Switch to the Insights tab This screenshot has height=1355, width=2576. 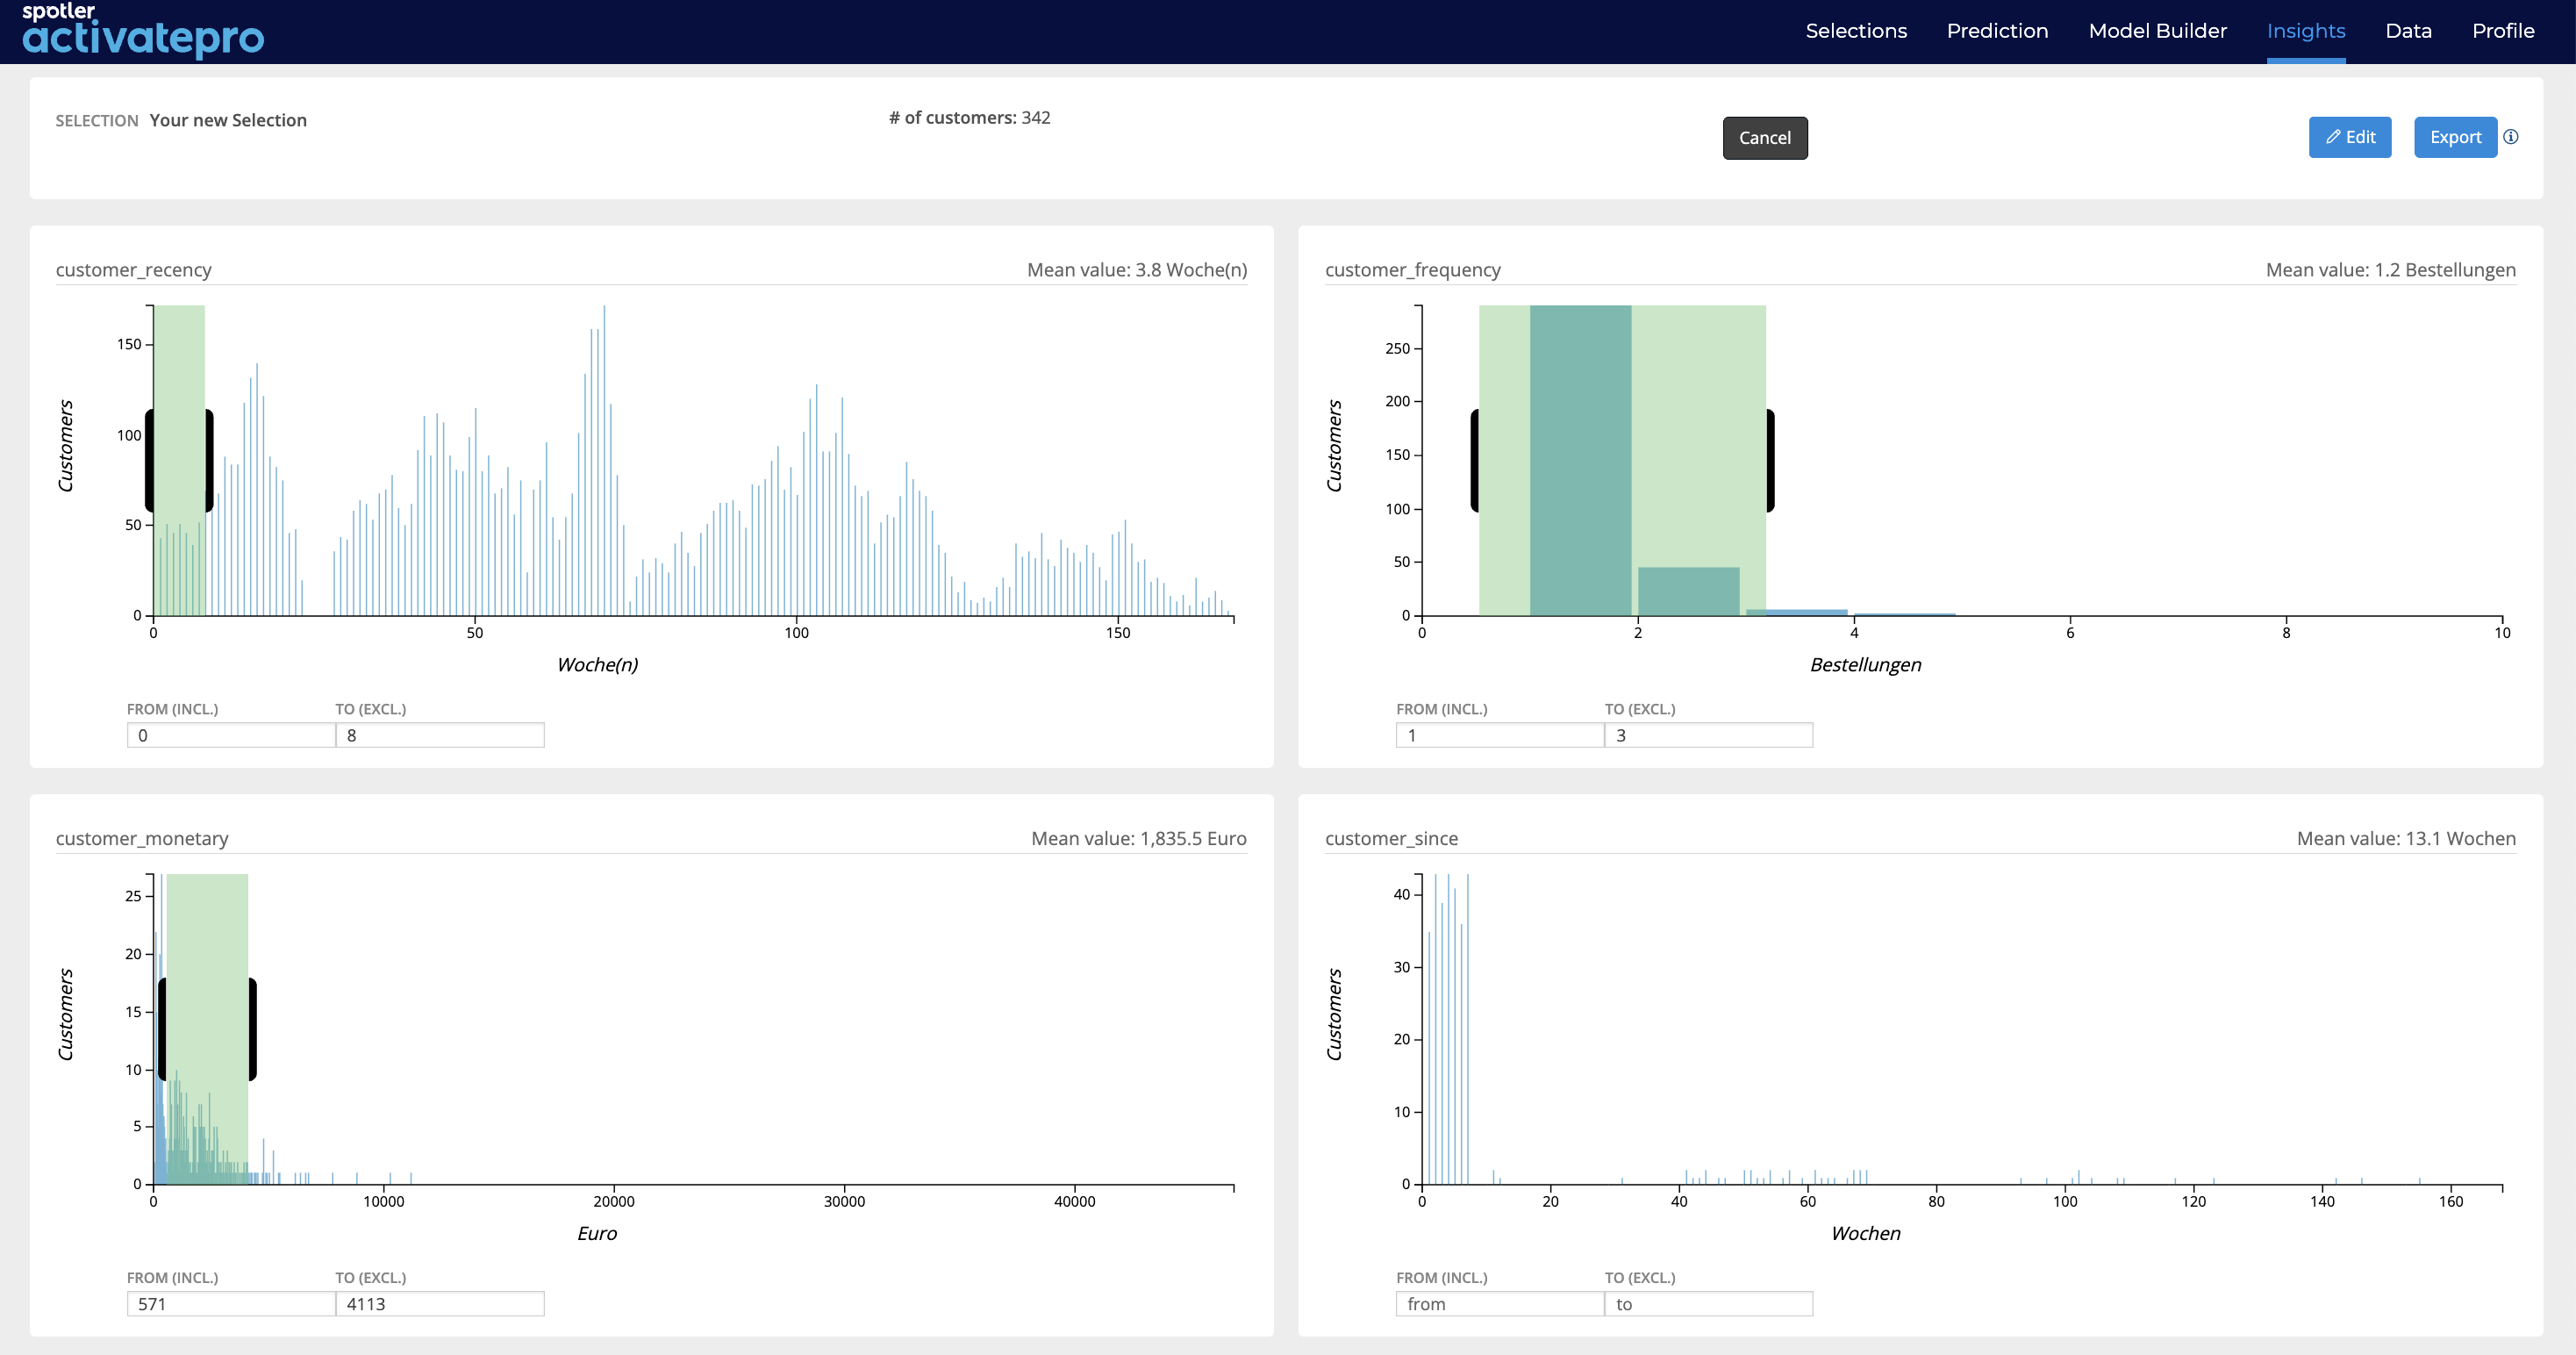(2305, 31)
